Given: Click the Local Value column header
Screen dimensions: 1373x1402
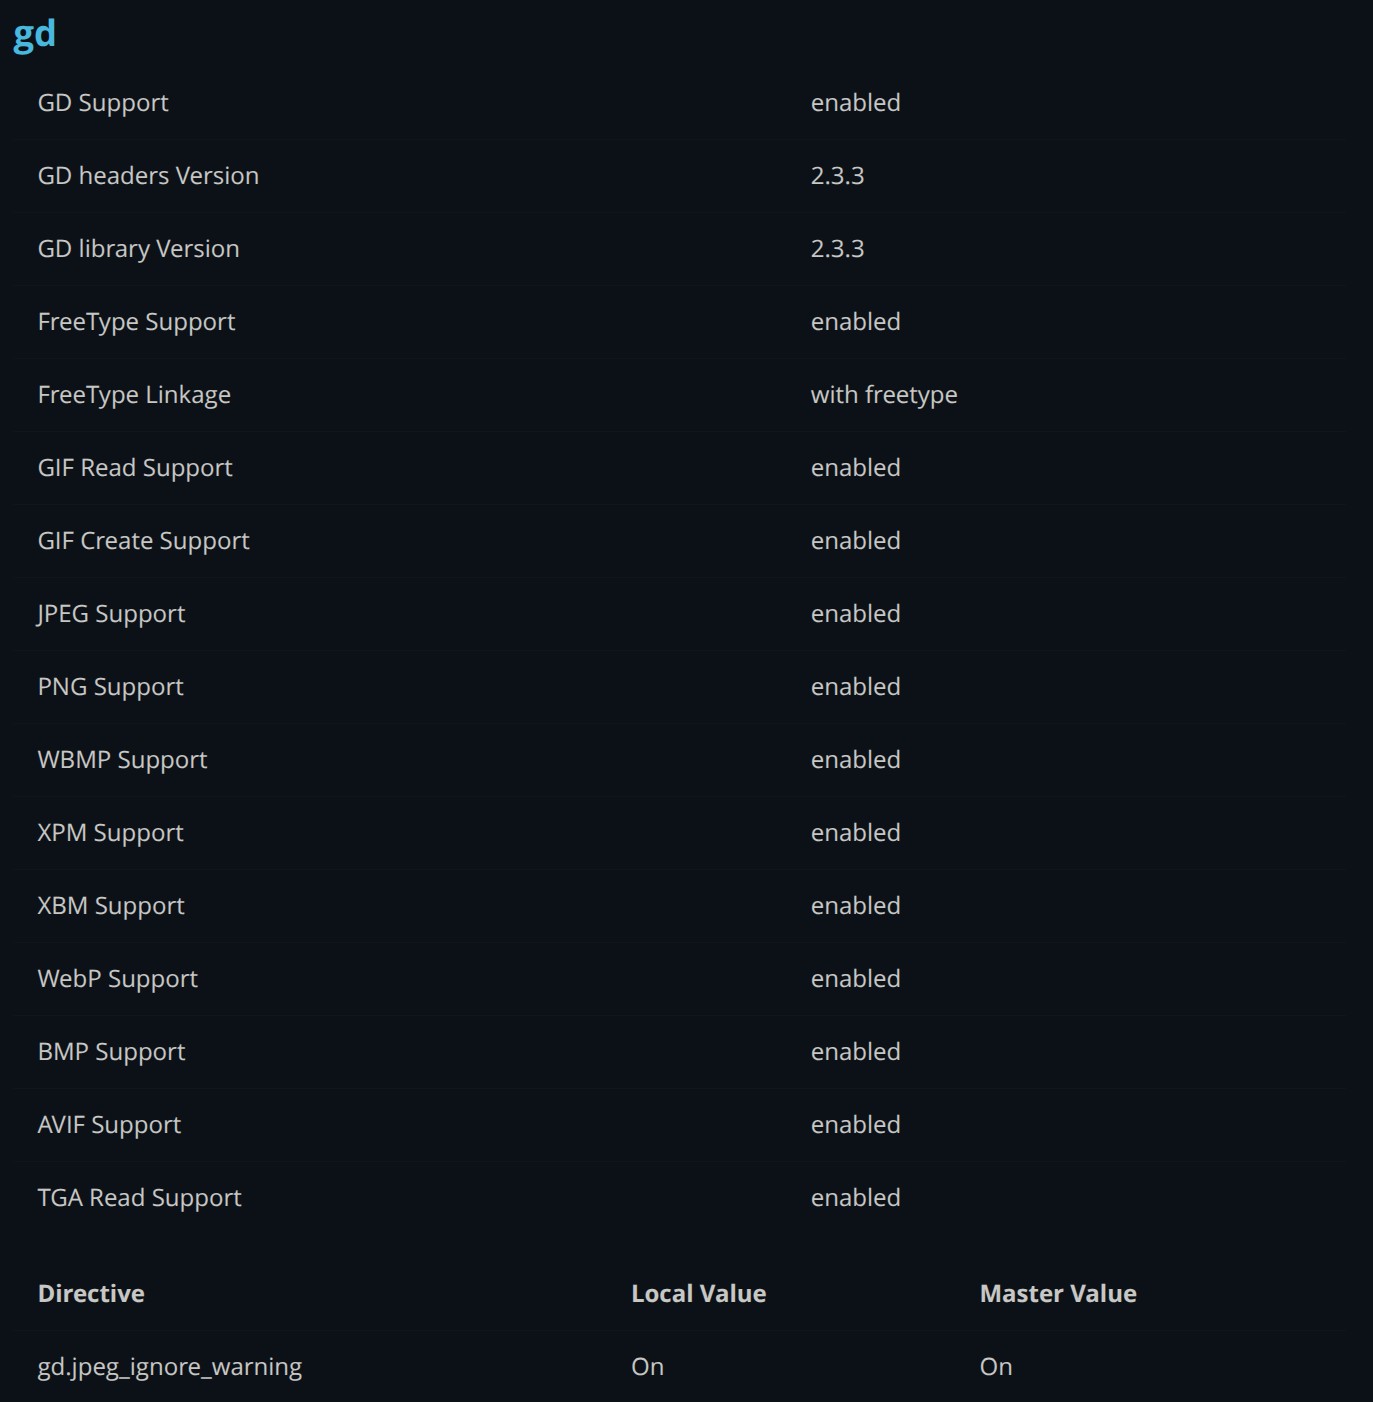Looking at the screenshot, I should pyautogui.click(x=698, y=1294).
